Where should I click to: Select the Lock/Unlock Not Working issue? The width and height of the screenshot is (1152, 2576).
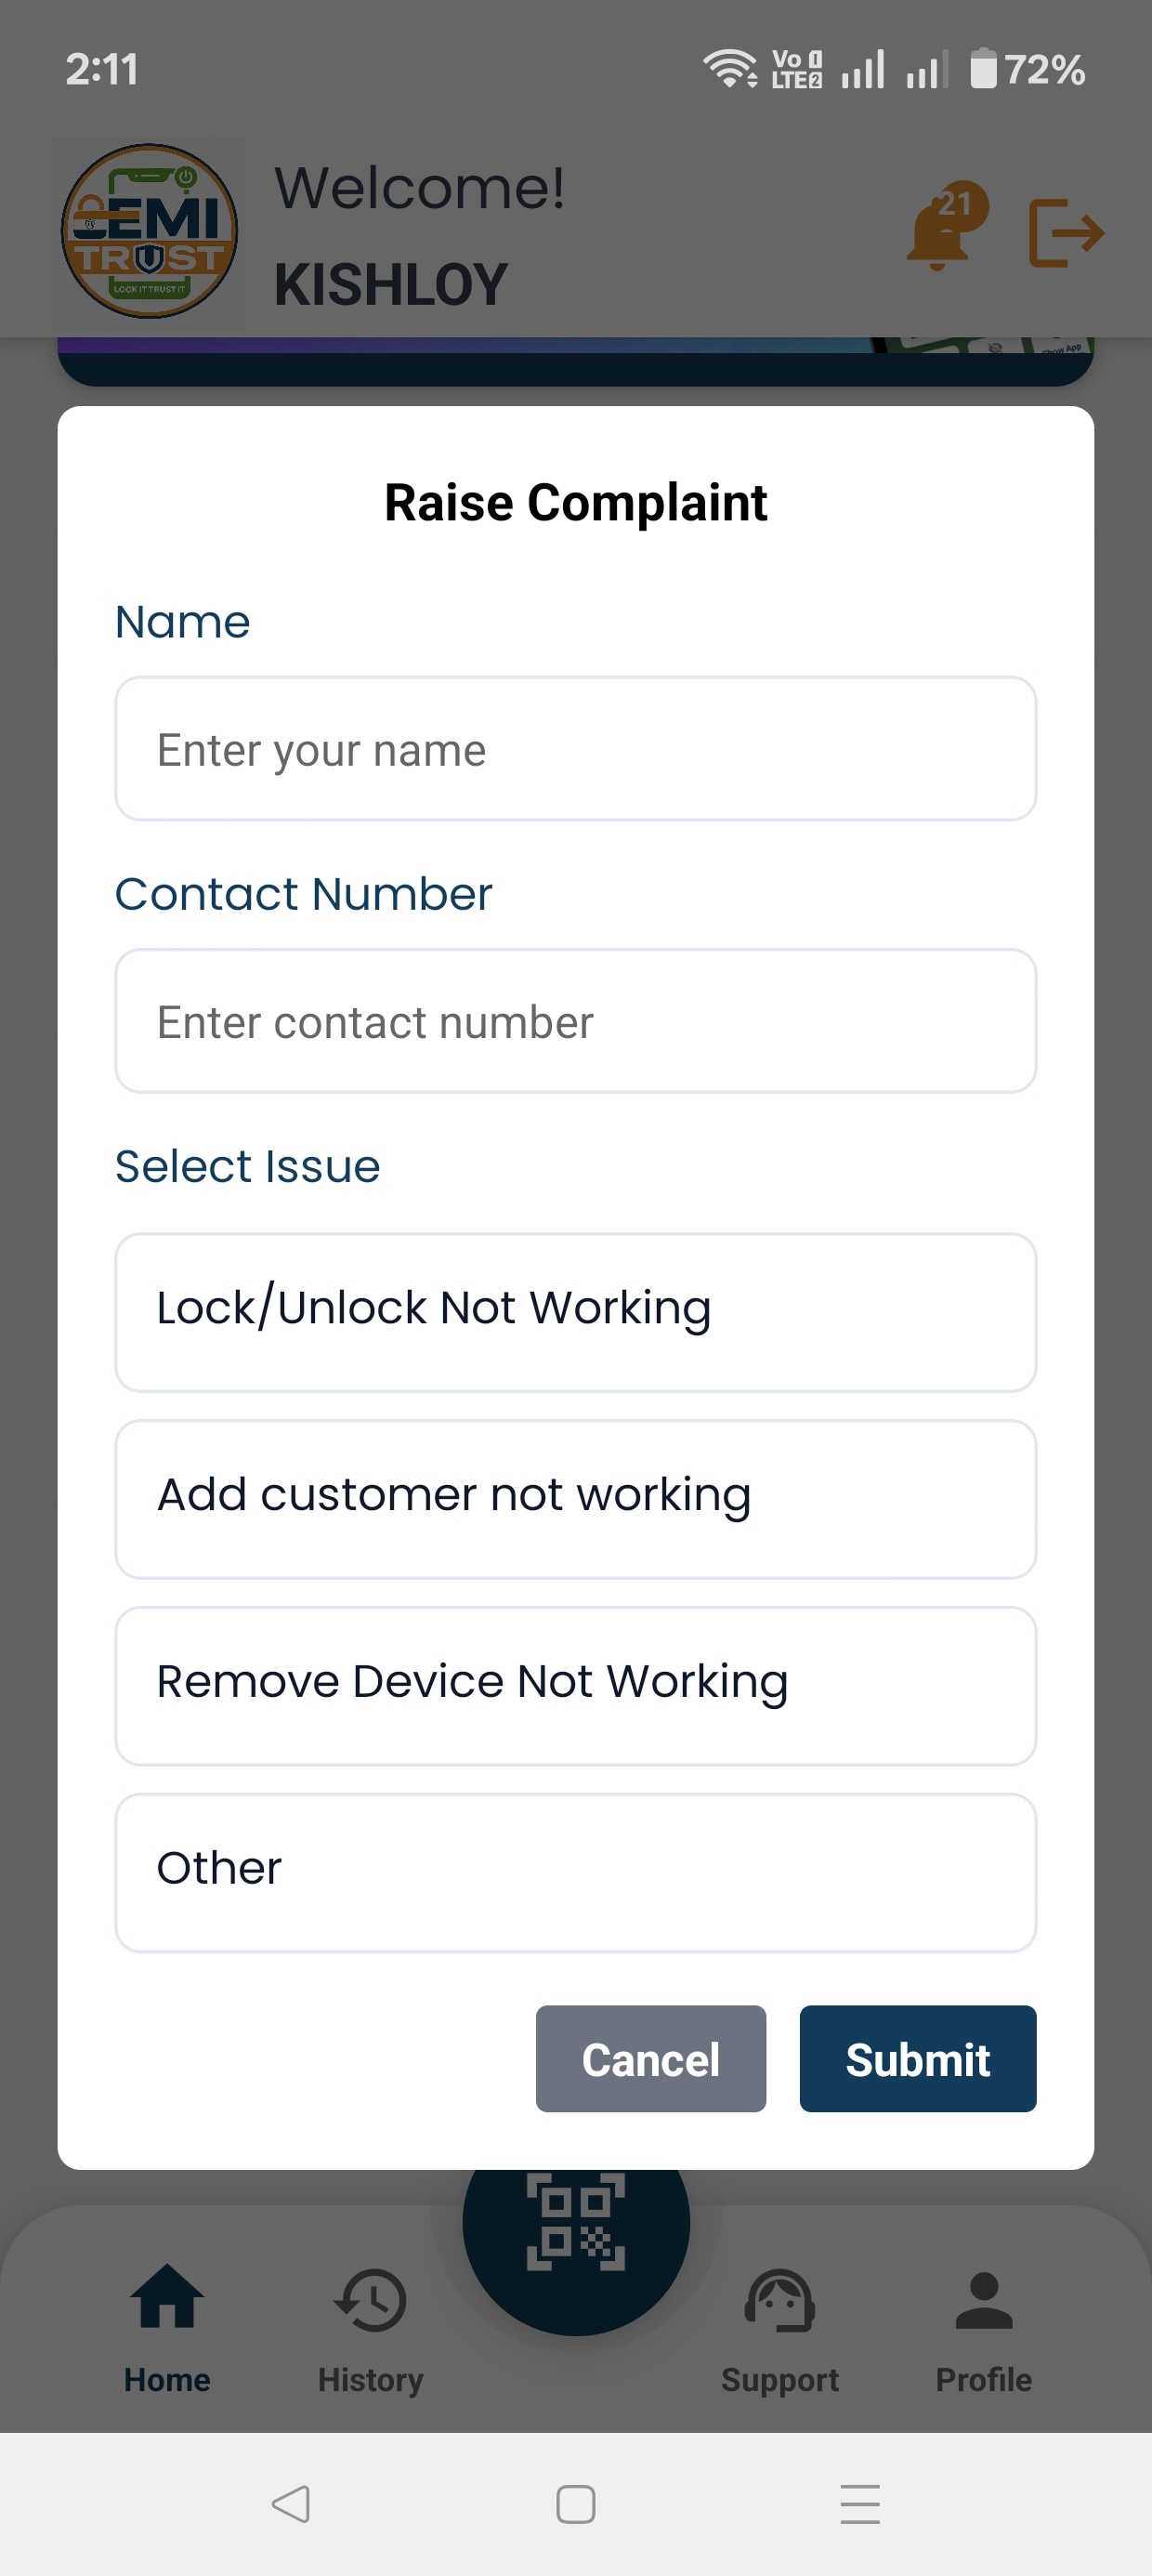[576, 1310]
